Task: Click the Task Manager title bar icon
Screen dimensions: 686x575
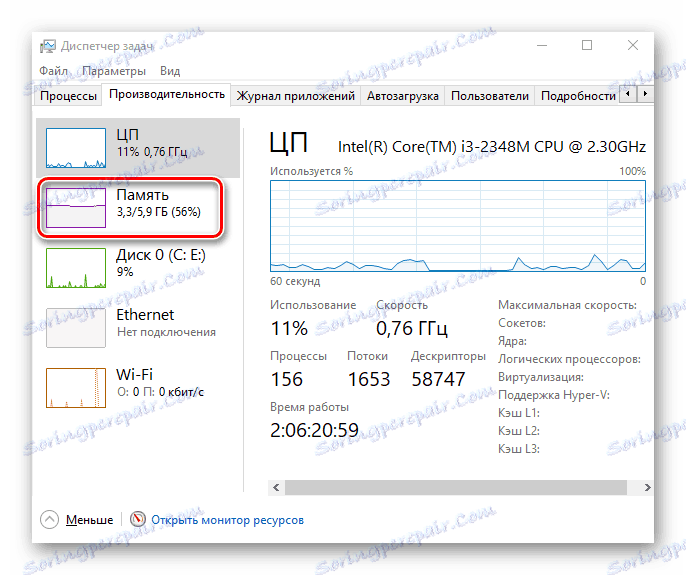Action: click(x=48, y=46)
